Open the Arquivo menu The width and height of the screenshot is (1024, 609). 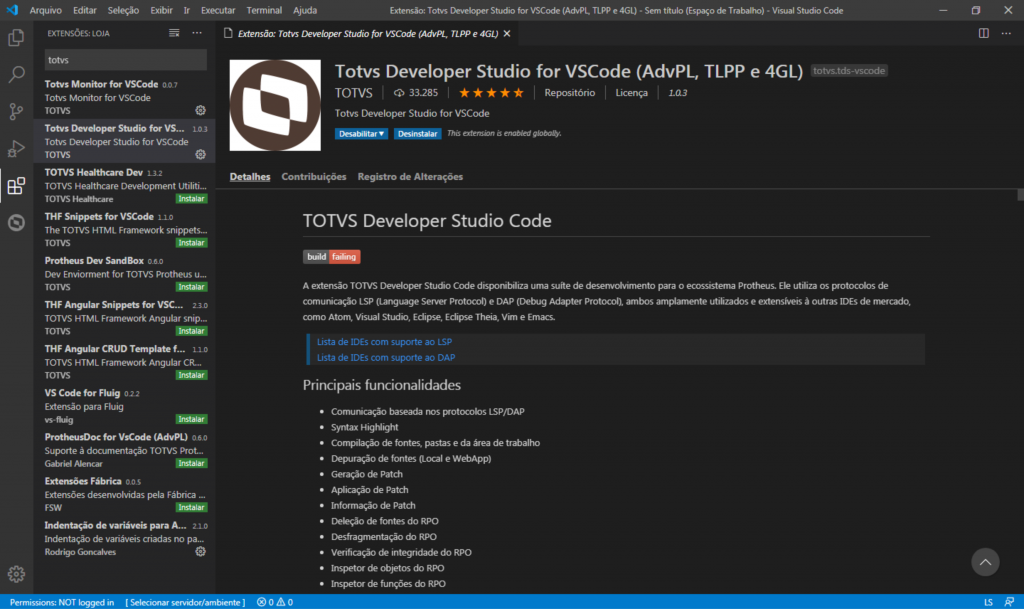46,10
